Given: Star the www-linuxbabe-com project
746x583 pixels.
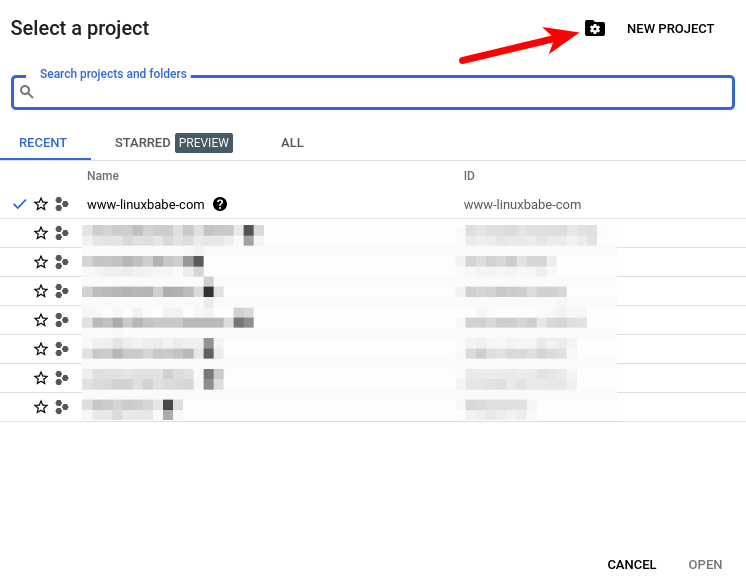Looking at the screenshot, I should 41,204.
